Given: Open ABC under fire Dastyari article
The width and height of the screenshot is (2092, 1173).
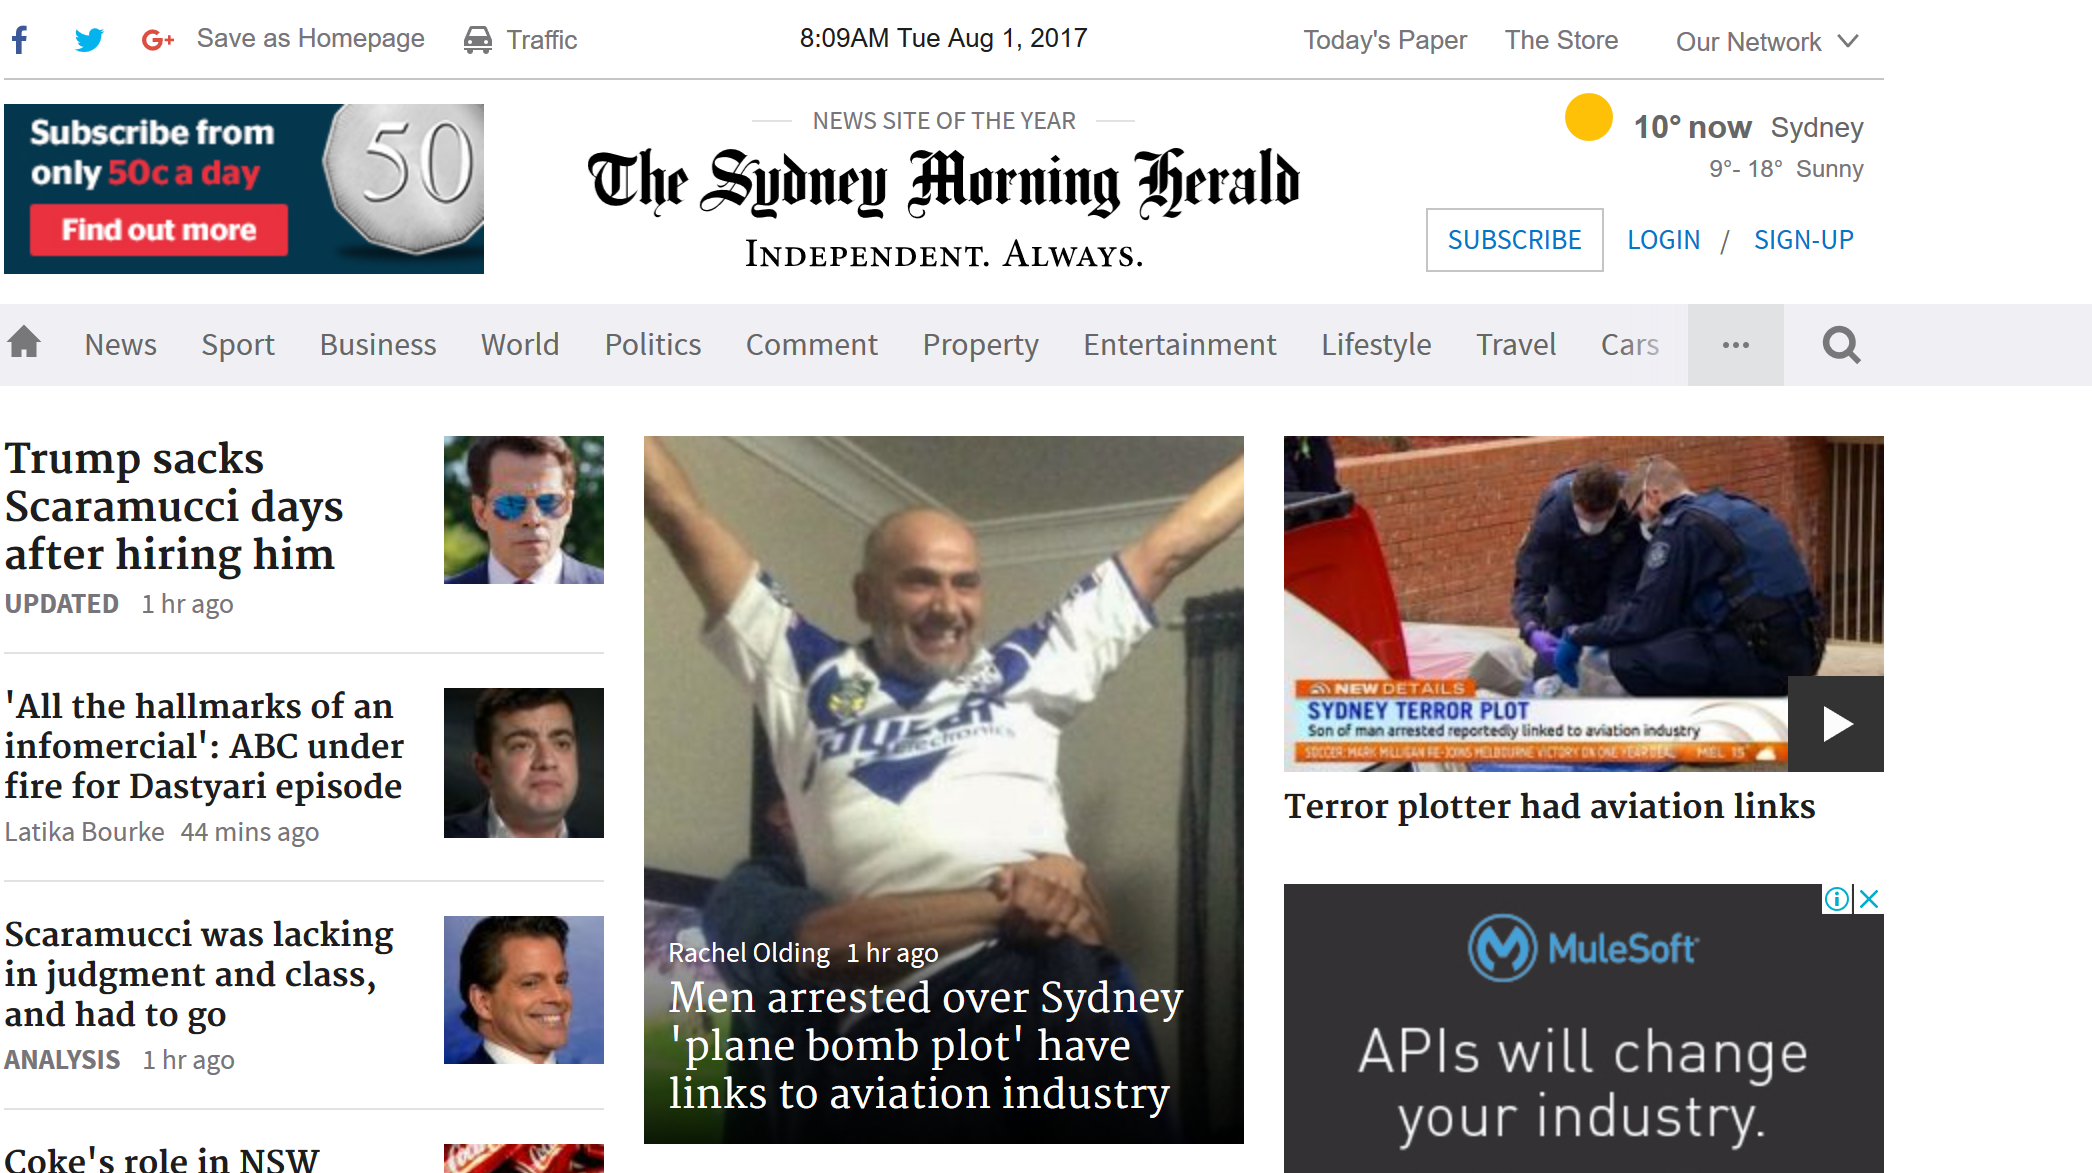Looking at the screenshot, I should (204, 746).
